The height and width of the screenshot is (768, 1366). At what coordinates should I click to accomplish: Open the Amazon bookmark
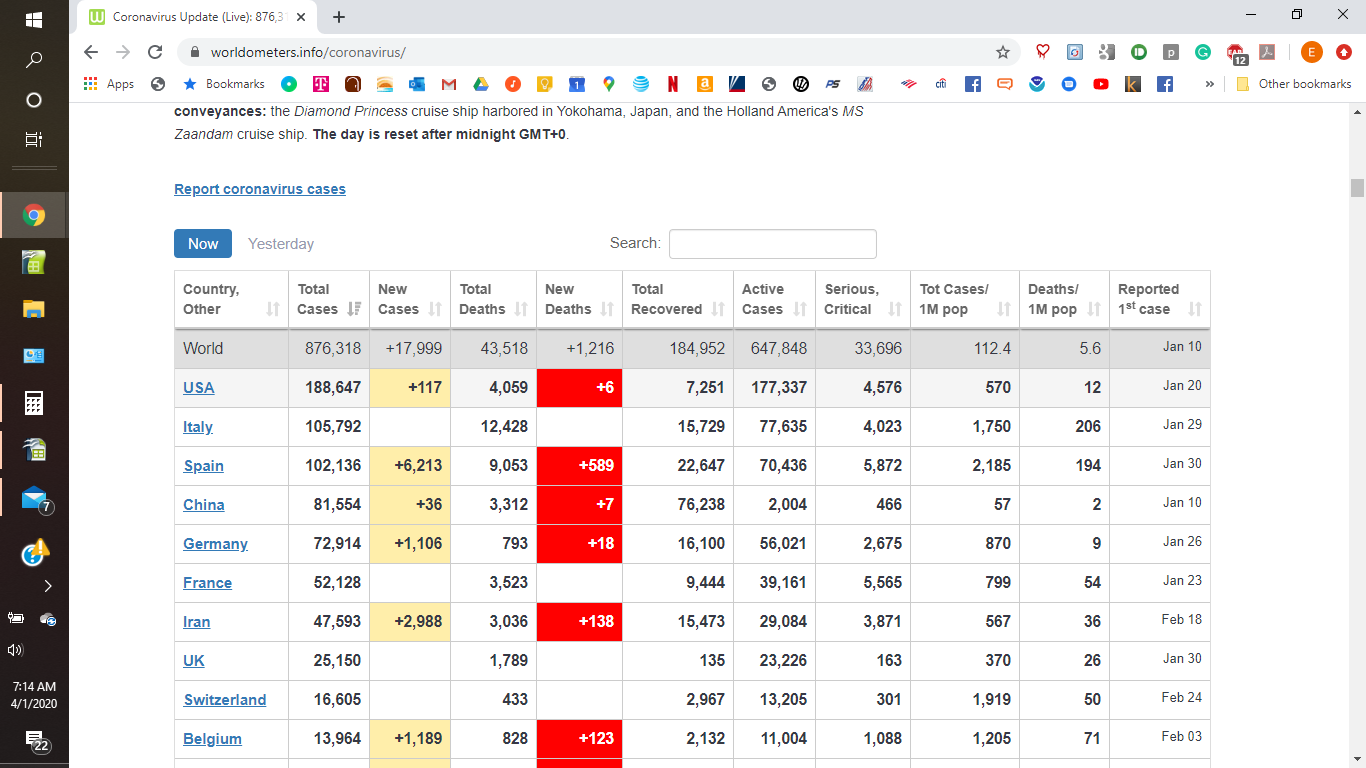(x=705, y=84)
